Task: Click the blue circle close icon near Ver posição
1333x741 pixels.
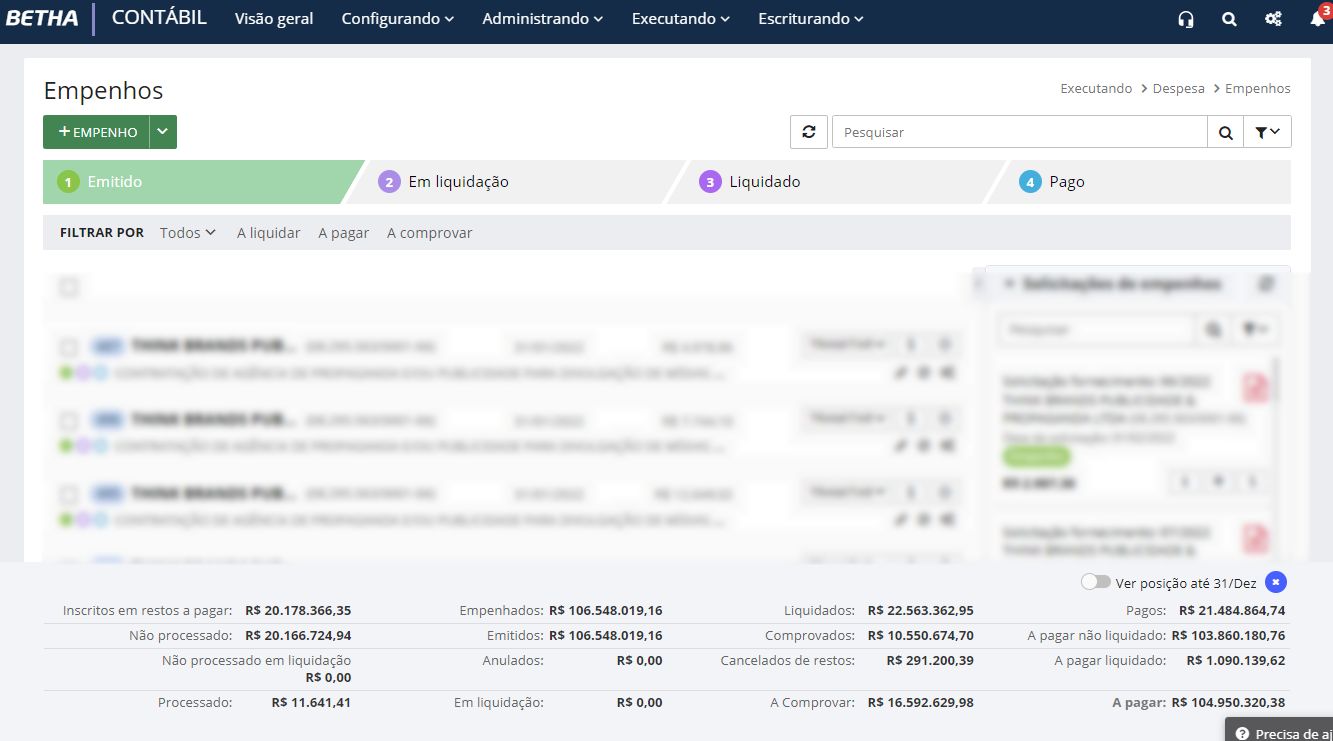Action: [1275, 582]
